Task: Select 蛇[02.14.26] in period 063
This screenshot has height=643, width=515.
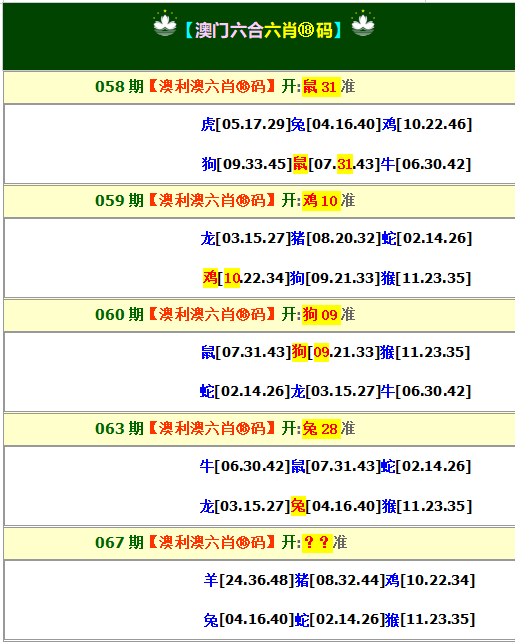Action: (426, 466)
